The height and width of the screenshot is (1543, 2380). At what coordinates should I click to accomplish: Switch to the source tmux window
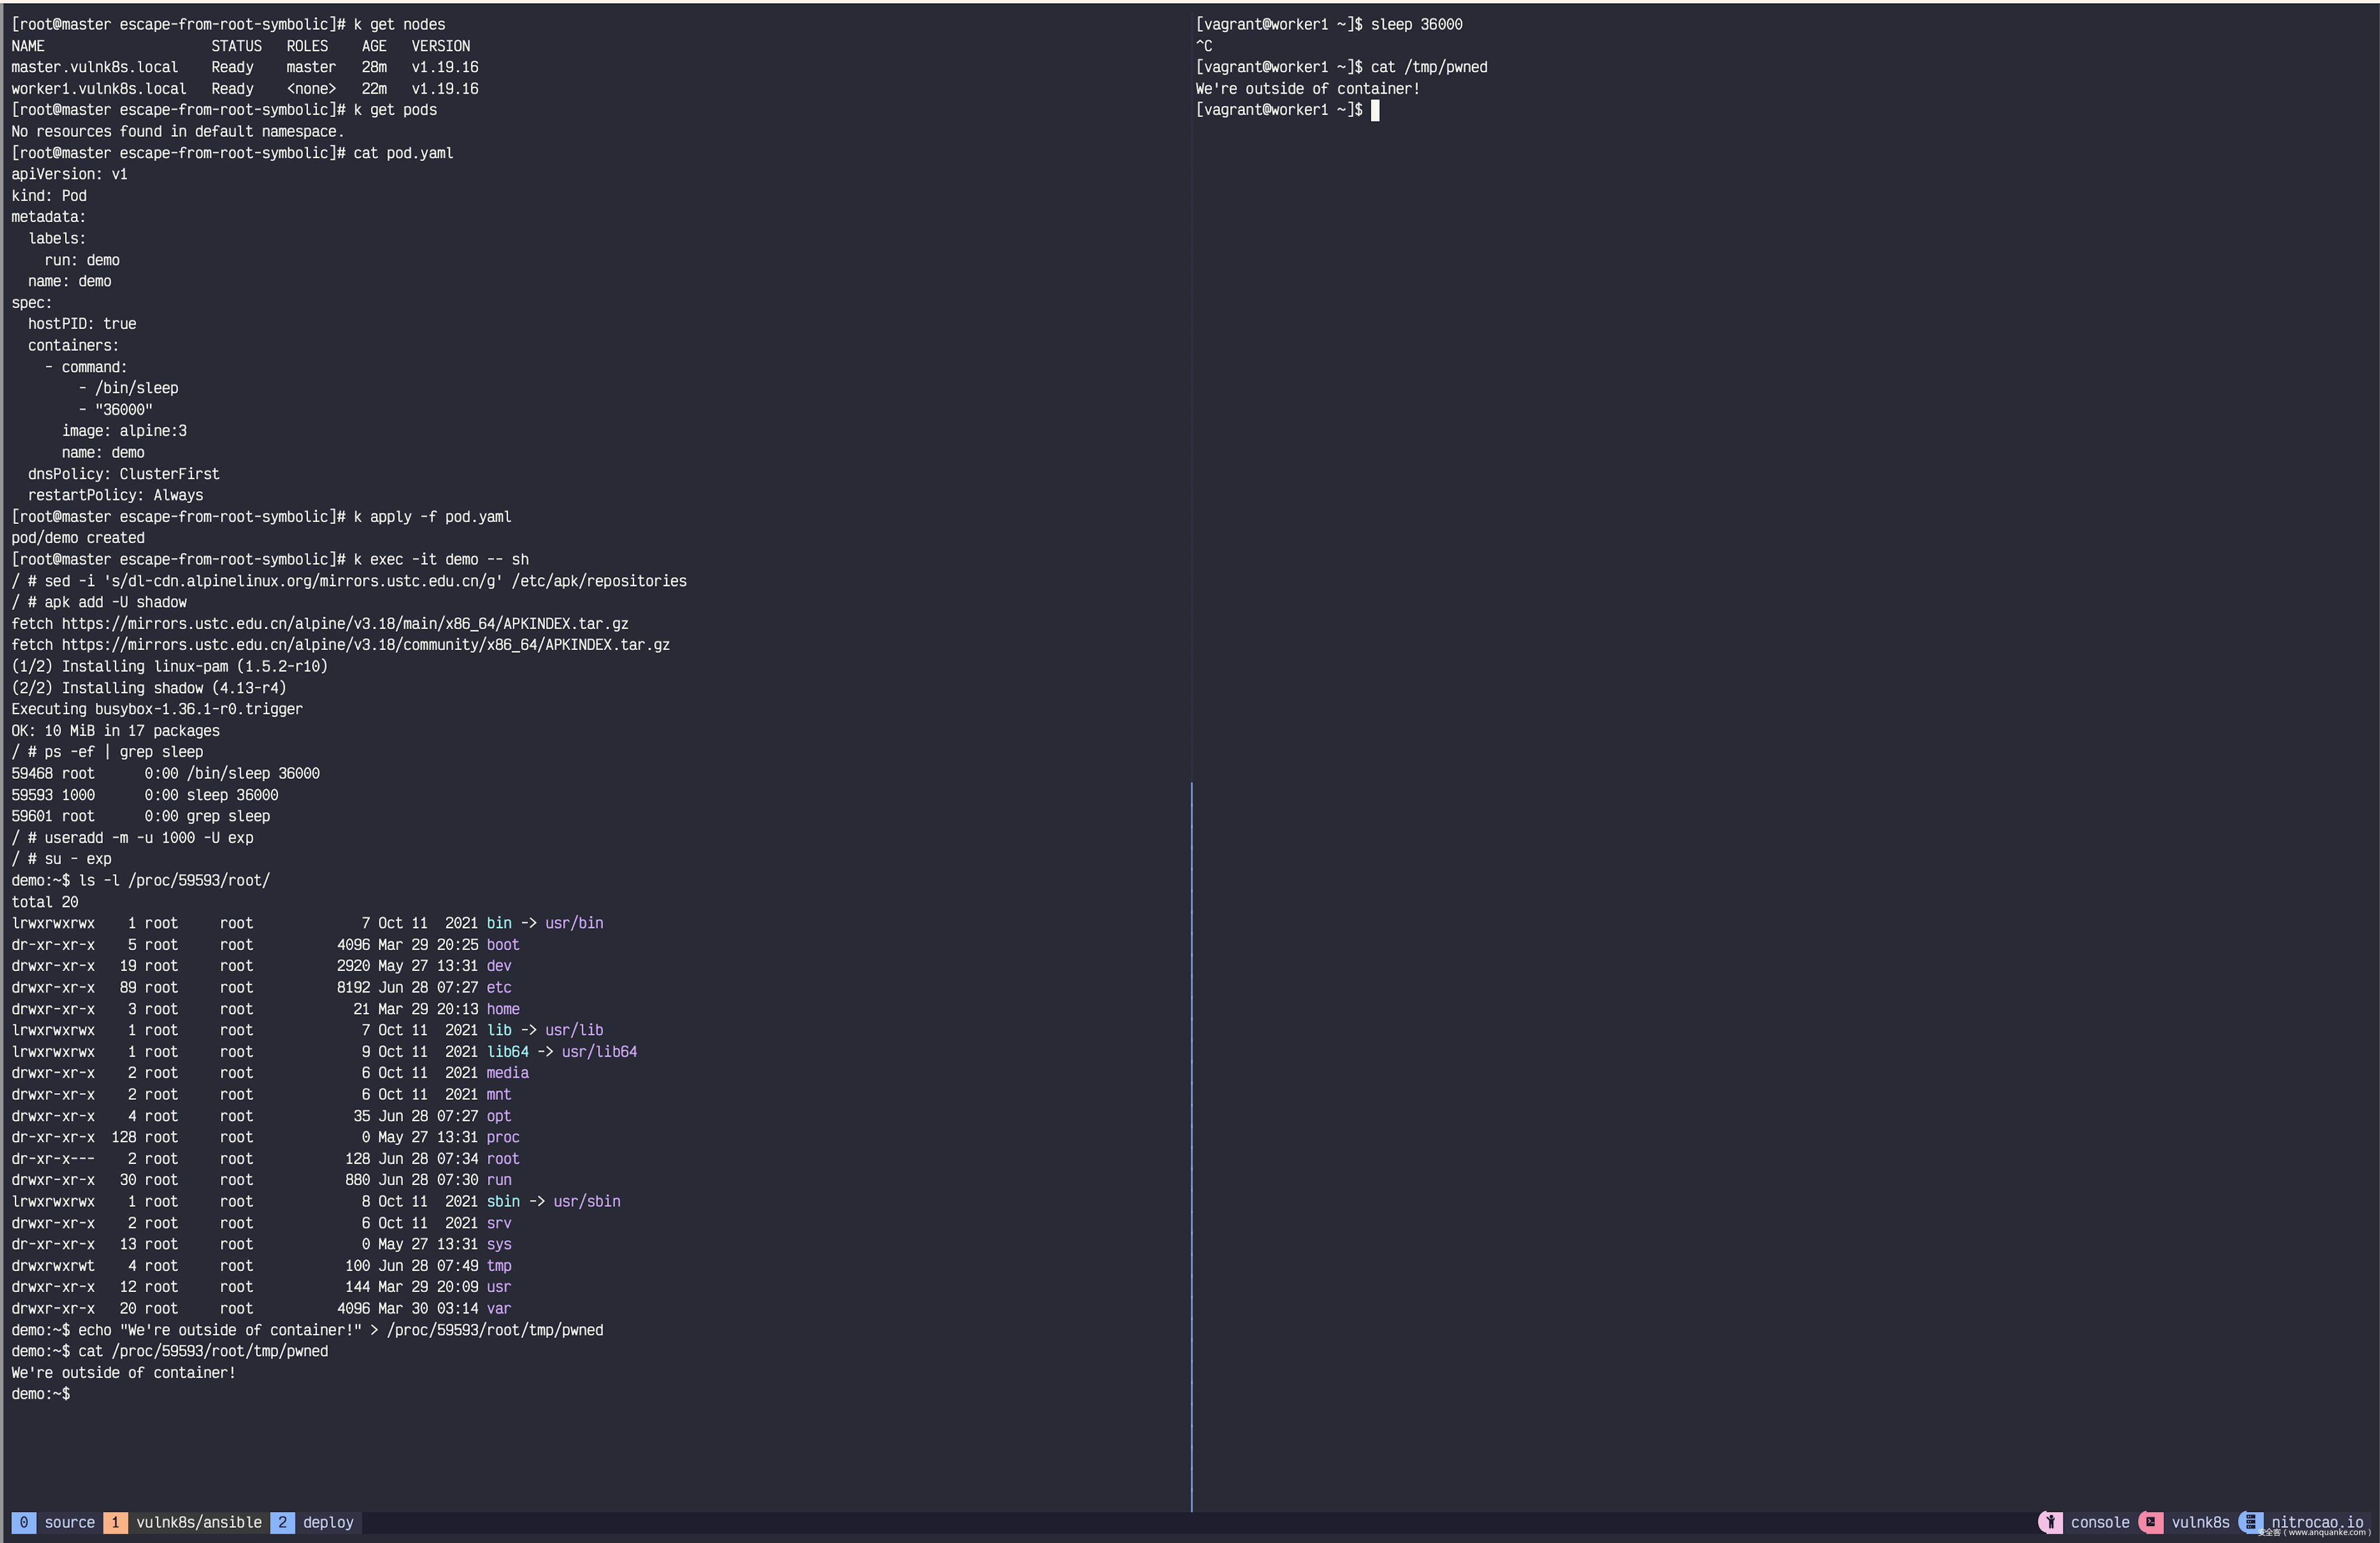(x=69, y=1522)
